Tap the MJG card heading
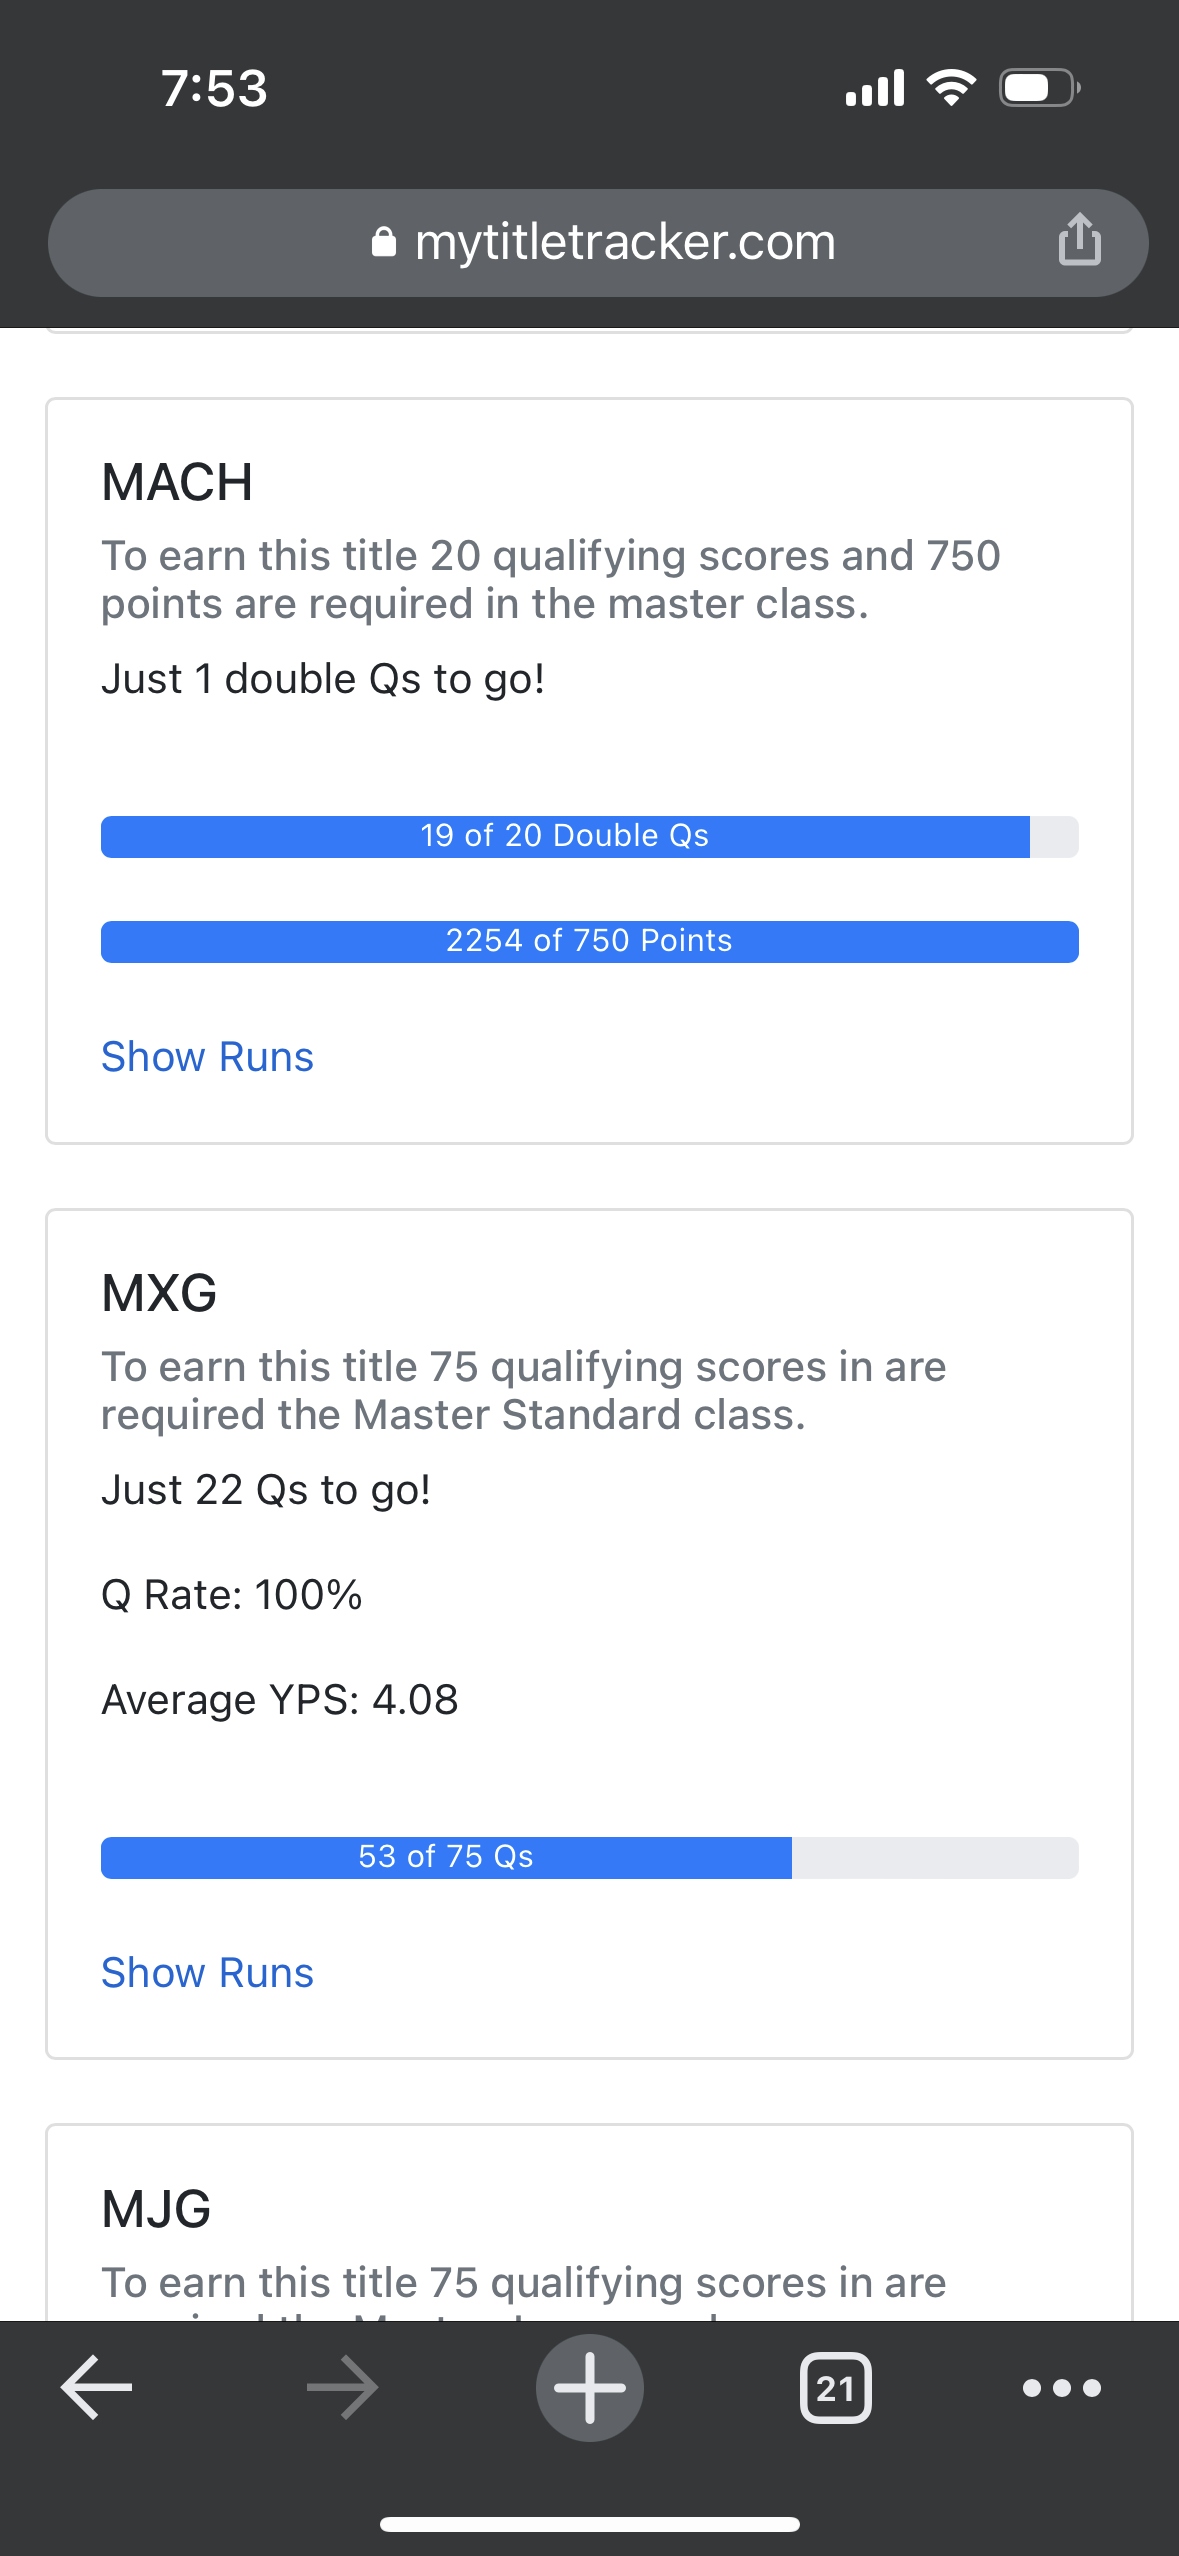The width and height of the screenshot is (1179, 2556). (156, 2209)
